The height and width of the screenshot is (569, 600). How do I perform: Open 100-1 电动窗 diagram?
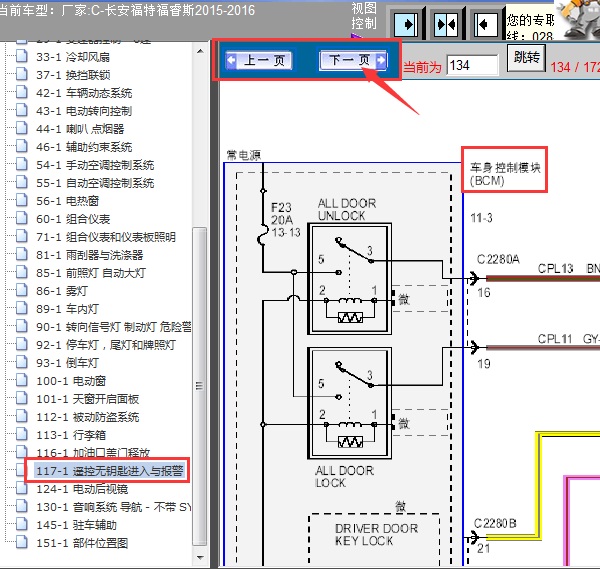pyautogui.click(x=71, y=382)
